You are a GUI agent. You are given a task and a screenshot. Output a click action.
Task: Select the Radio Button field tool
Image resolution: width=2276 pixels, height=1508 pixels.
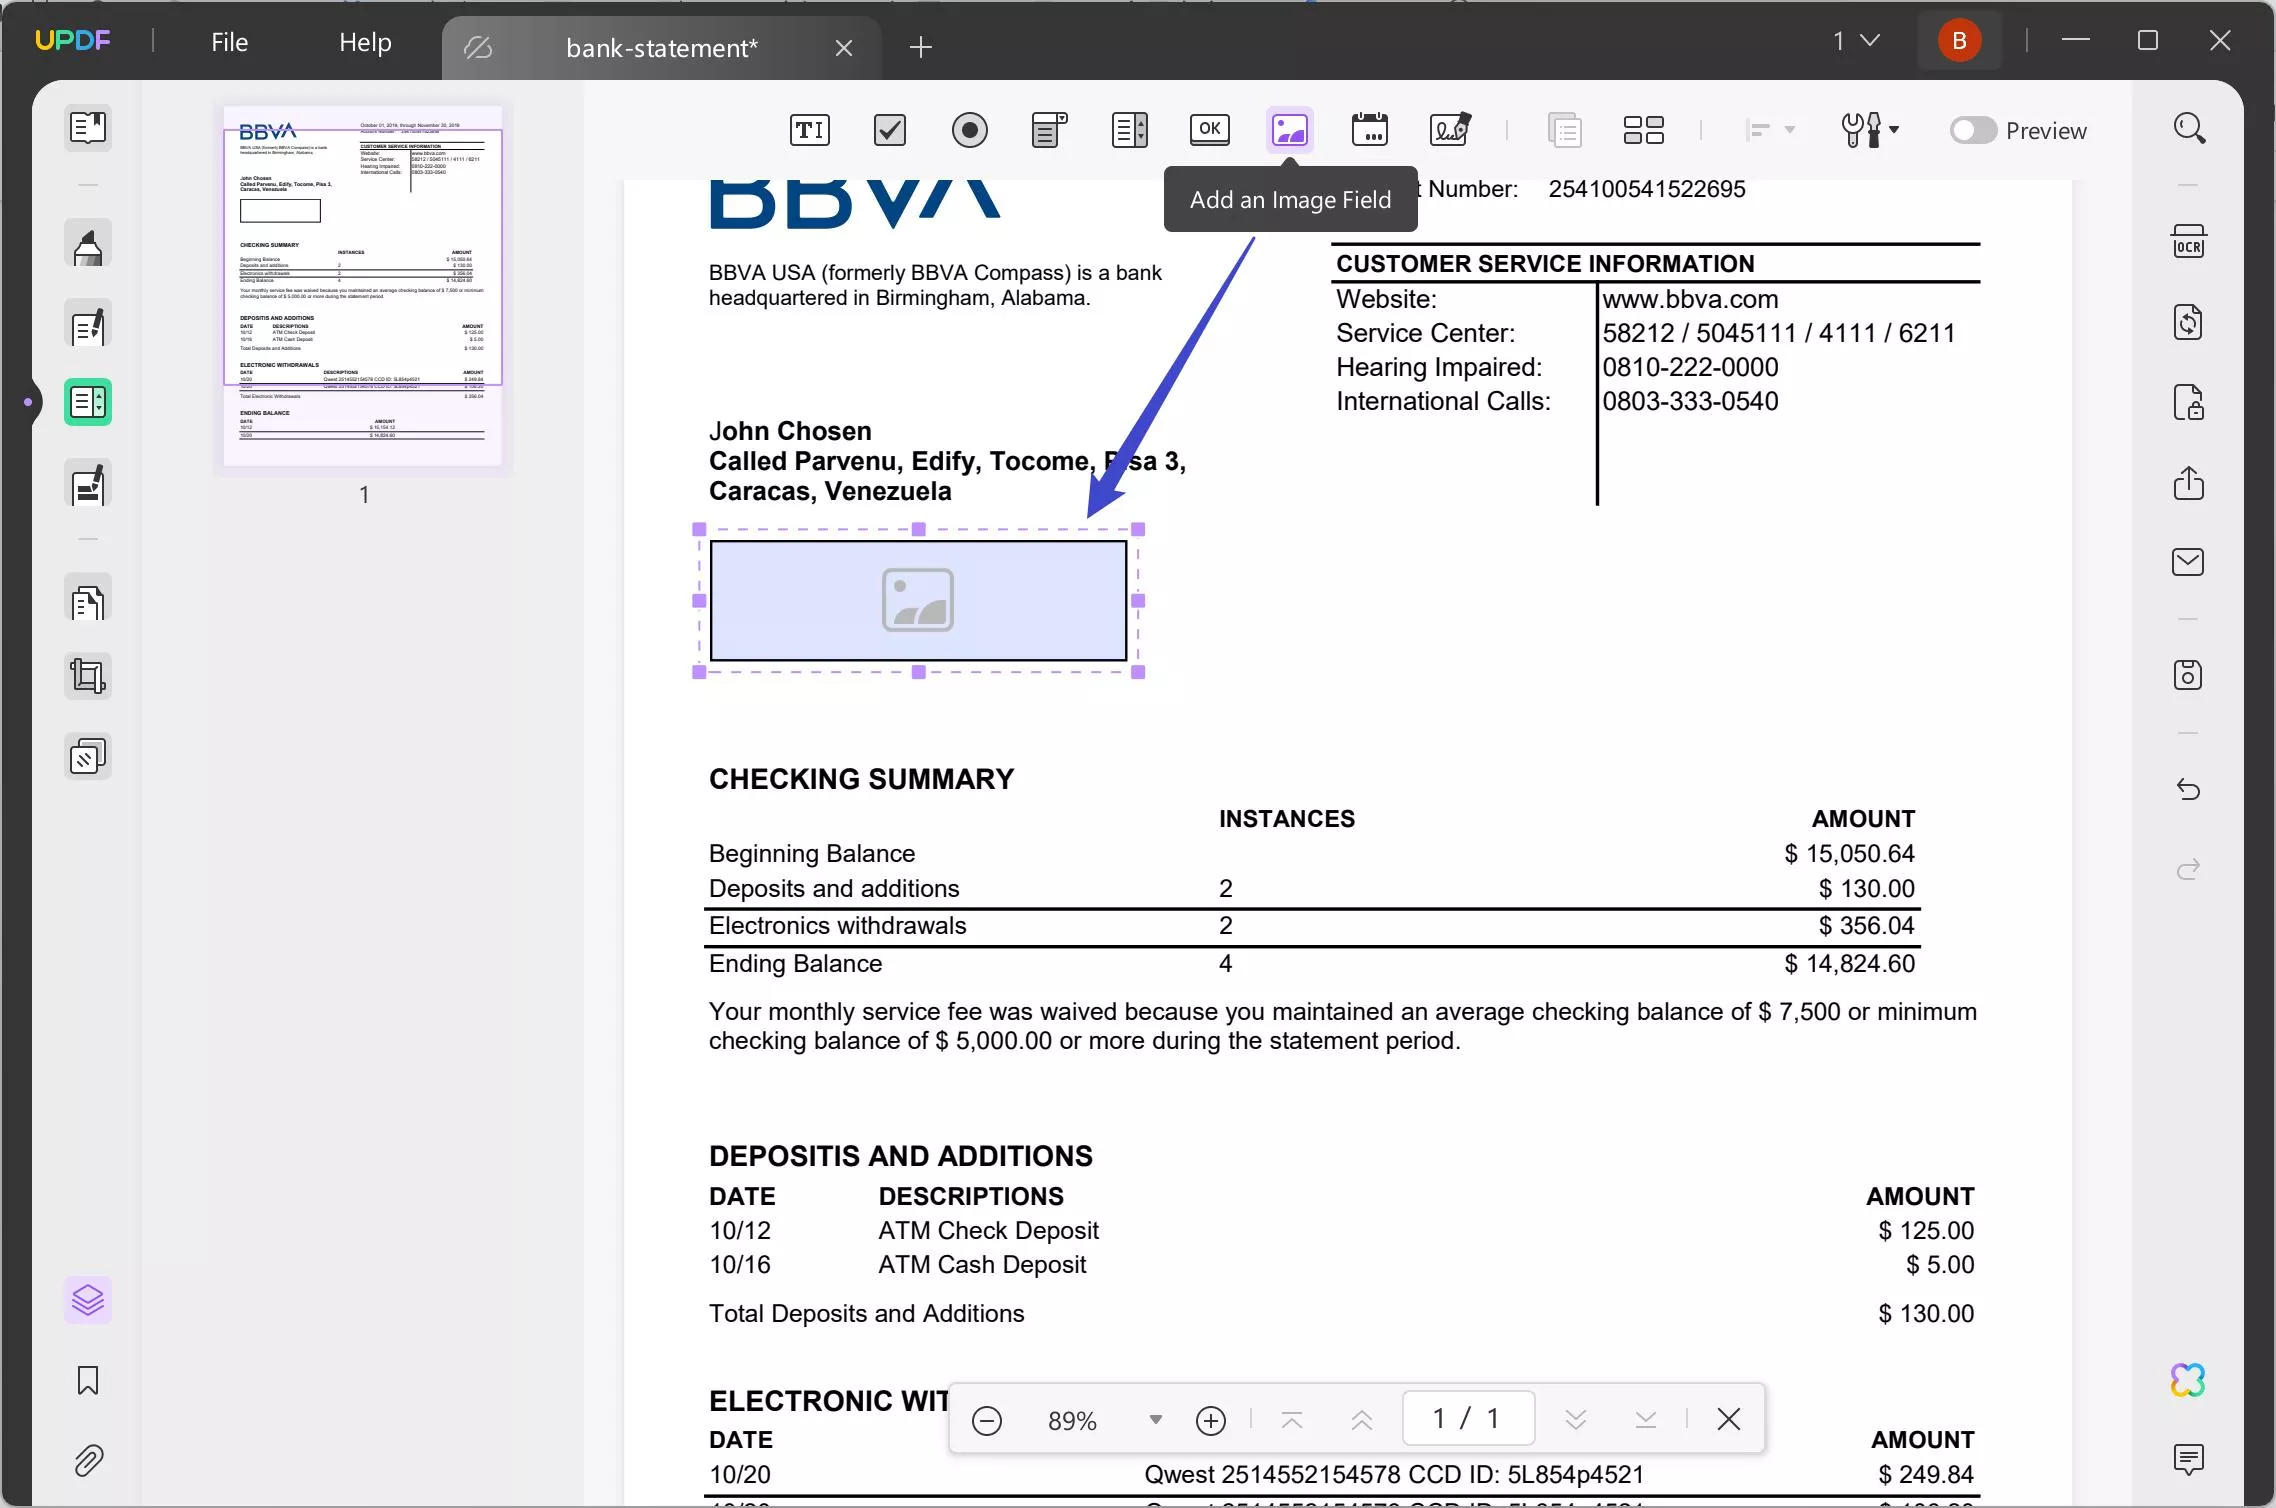(x=969, y=130)
